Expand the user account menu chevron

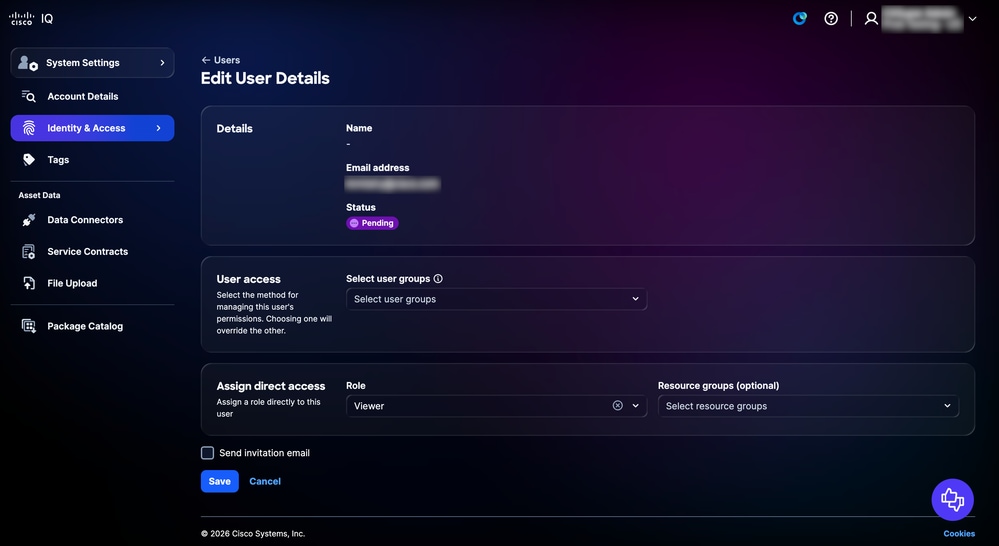[x=972, y=18]
